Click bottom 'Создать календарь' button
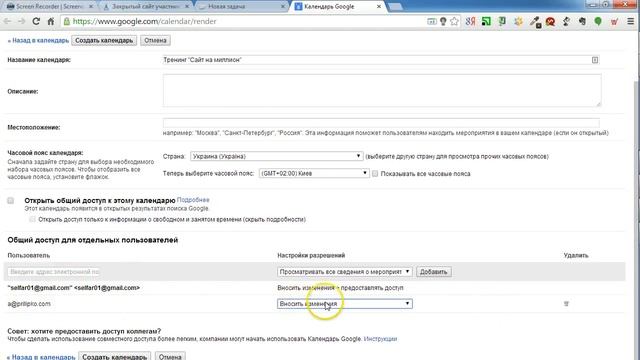Image resolution: width=640 pixels, height=360 pixels. pyautogui.click(x=114, y=356)
